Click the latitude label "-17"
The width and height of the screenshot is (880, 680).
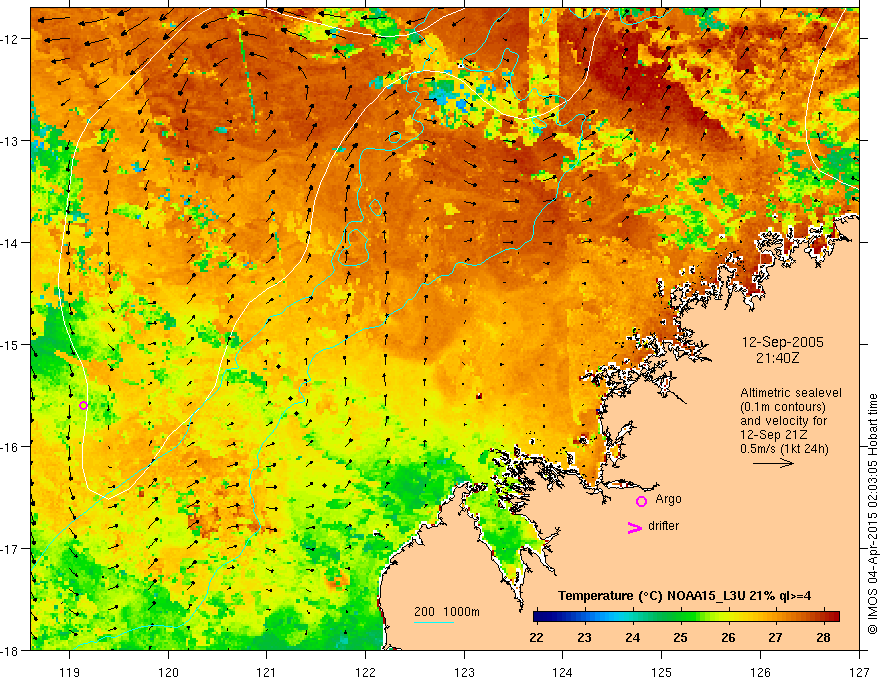(x=11, y=549)
